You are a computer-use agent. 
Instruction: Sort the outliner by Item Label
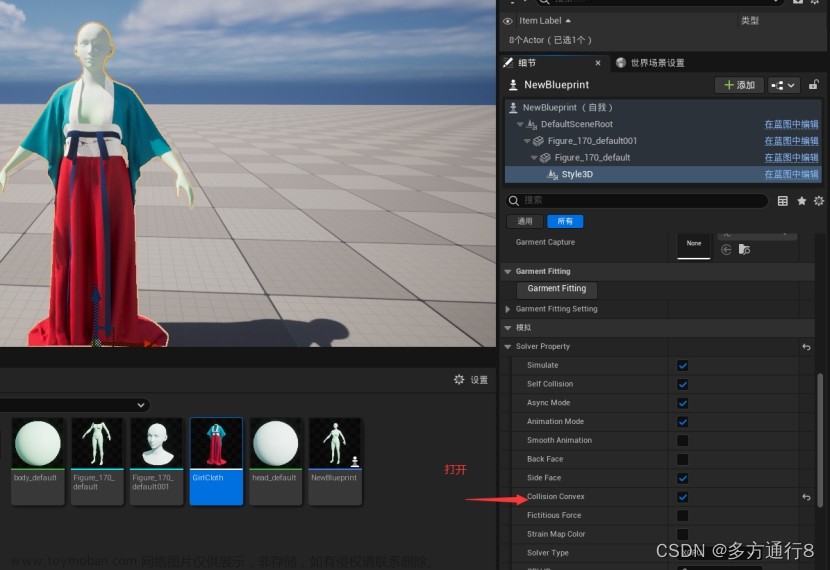point(545,21)
